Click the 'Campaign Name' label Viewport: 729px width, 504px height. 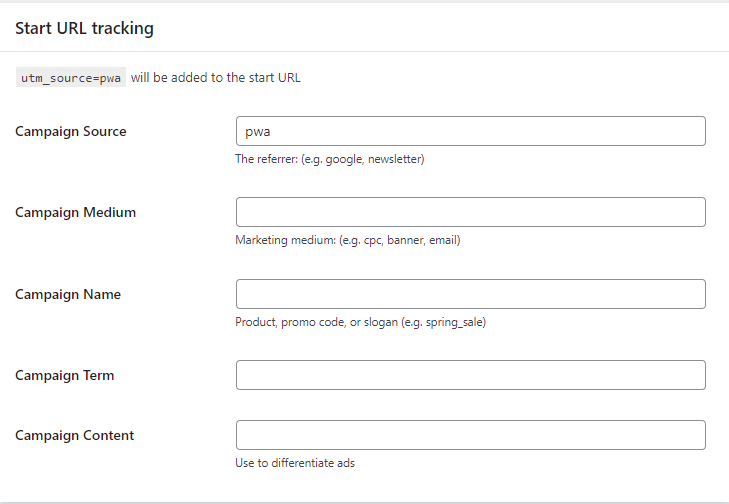[68, 294]
